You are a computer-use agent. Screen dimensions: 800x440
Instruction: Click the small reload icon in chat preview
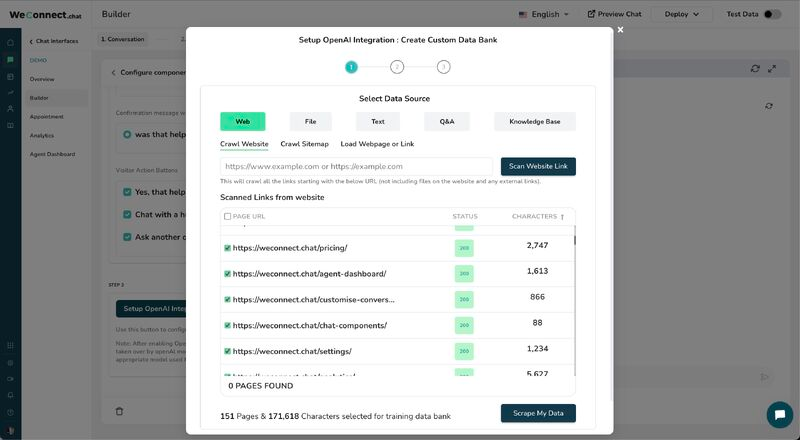(769, 106)
